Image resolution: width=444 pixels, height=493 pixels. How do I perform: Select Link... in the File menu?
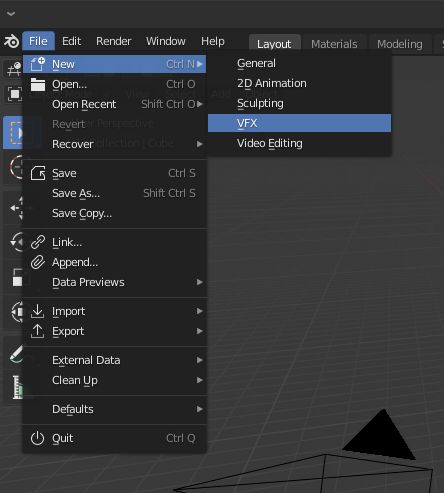pos(114,242)
